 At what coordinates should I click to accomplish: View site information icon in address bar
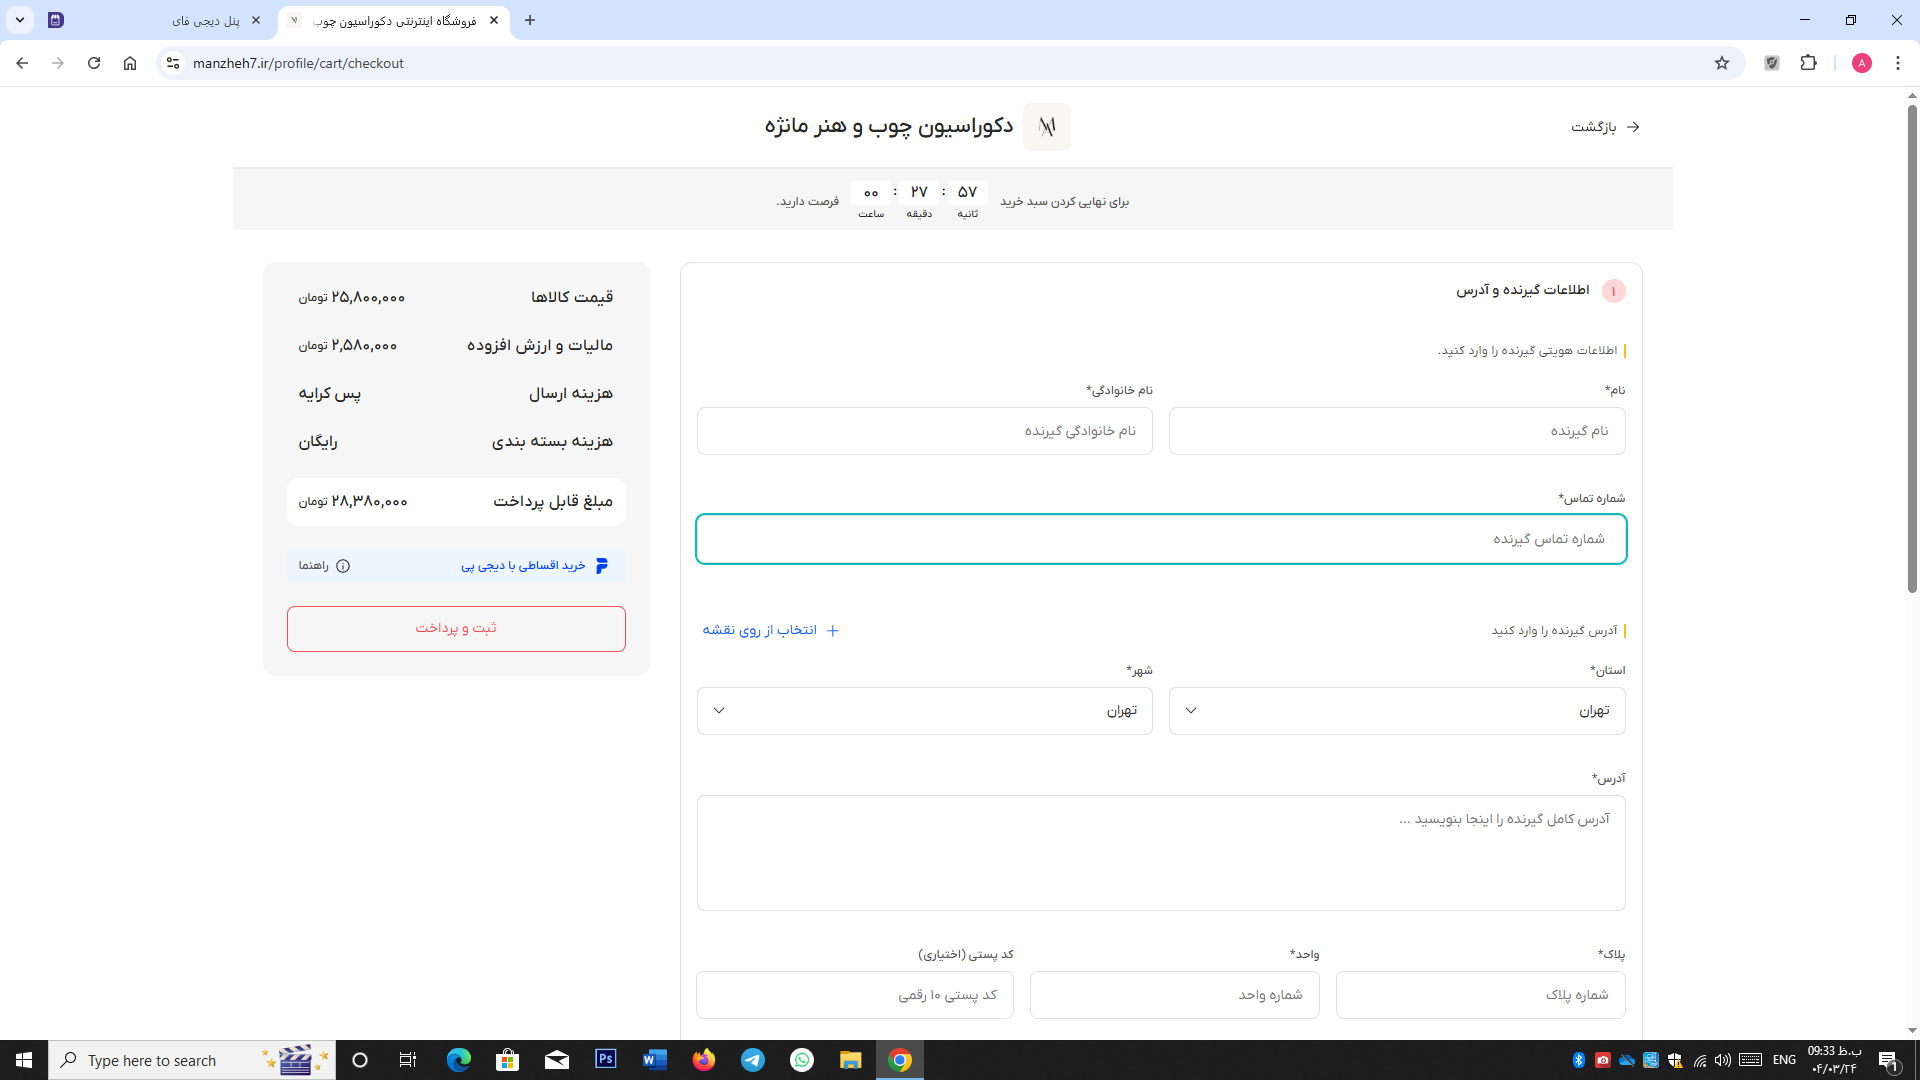173,63
